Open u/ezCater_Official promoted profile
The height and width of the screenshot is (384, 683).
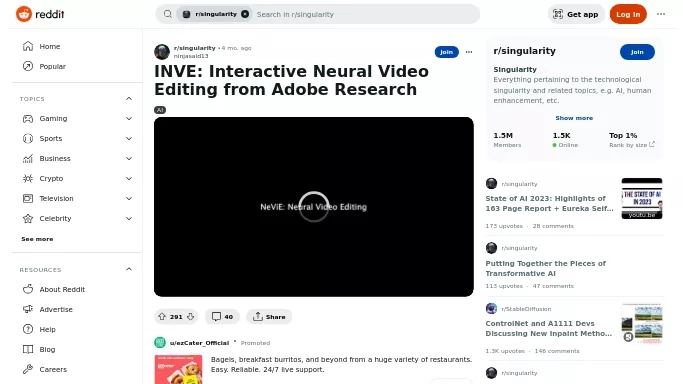[199, 343]
